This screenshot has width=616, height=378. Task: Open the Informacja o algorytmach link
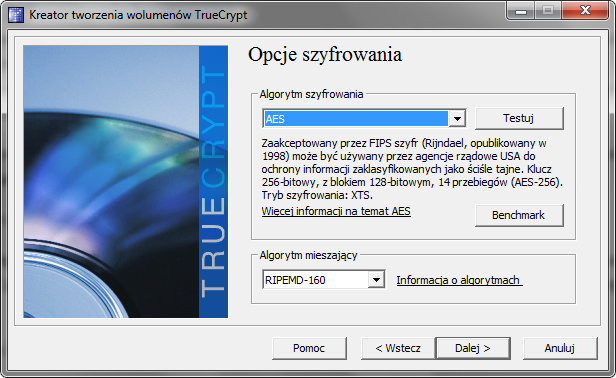pos(459,280)
